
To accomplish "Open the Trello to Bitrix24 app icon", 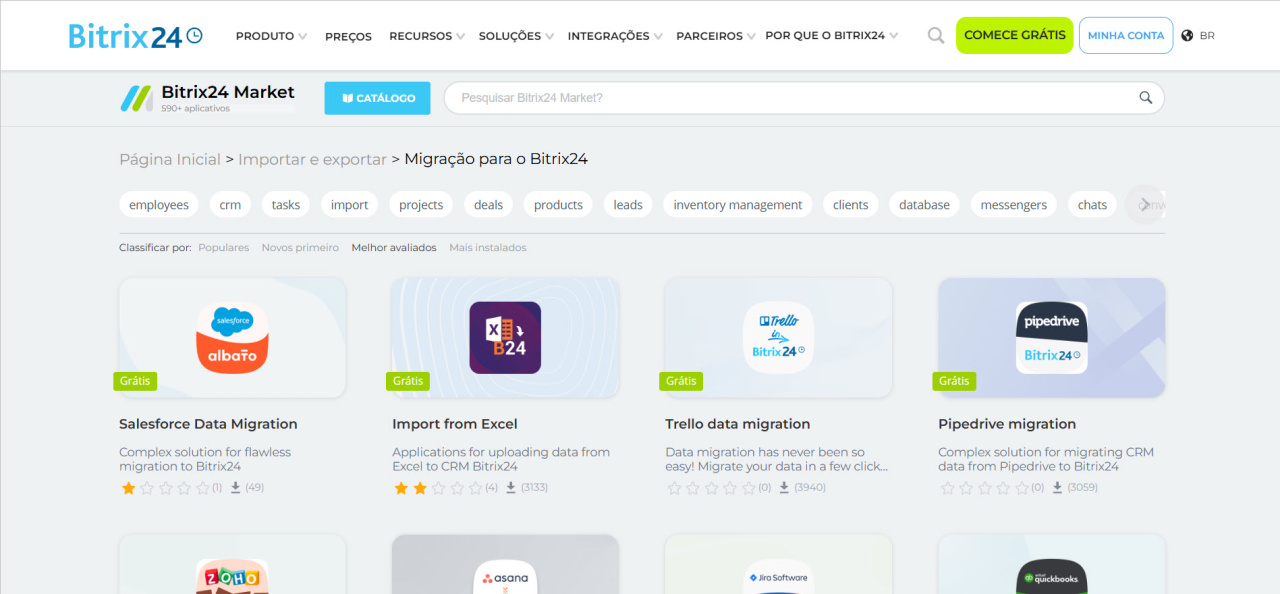I will tap(778, 338).
